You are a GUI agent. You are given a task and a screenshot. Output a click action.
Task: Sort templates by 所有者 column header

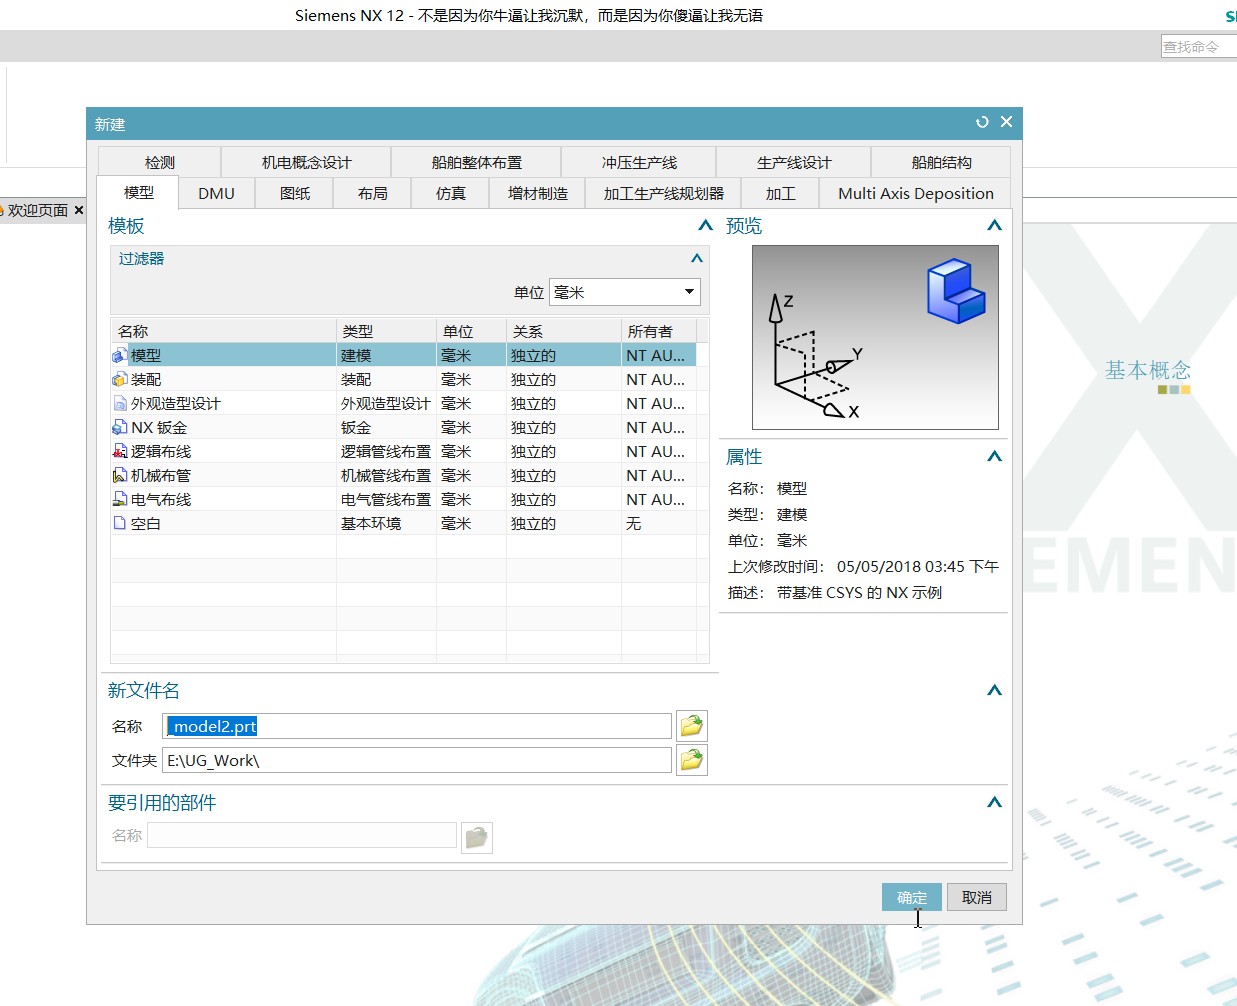coord(658,331)
